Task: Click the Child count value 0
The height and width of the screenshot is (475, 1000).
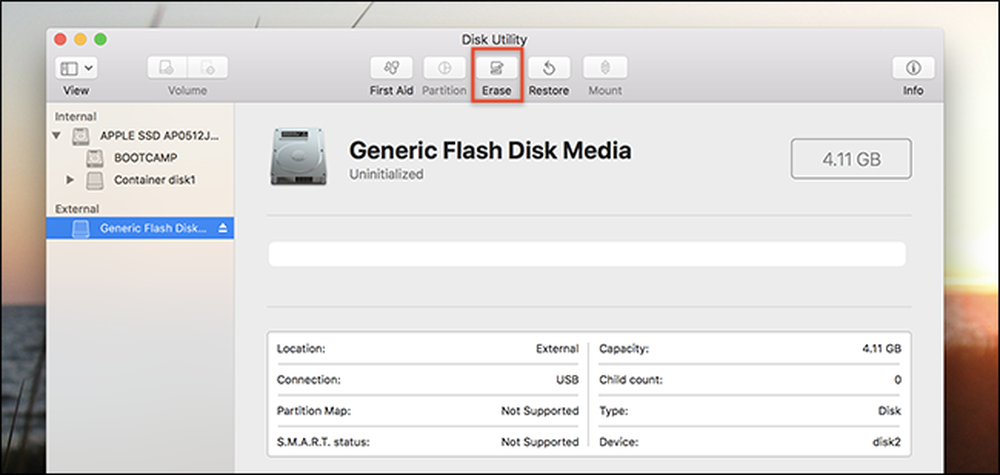Action: tap(898, 380)
